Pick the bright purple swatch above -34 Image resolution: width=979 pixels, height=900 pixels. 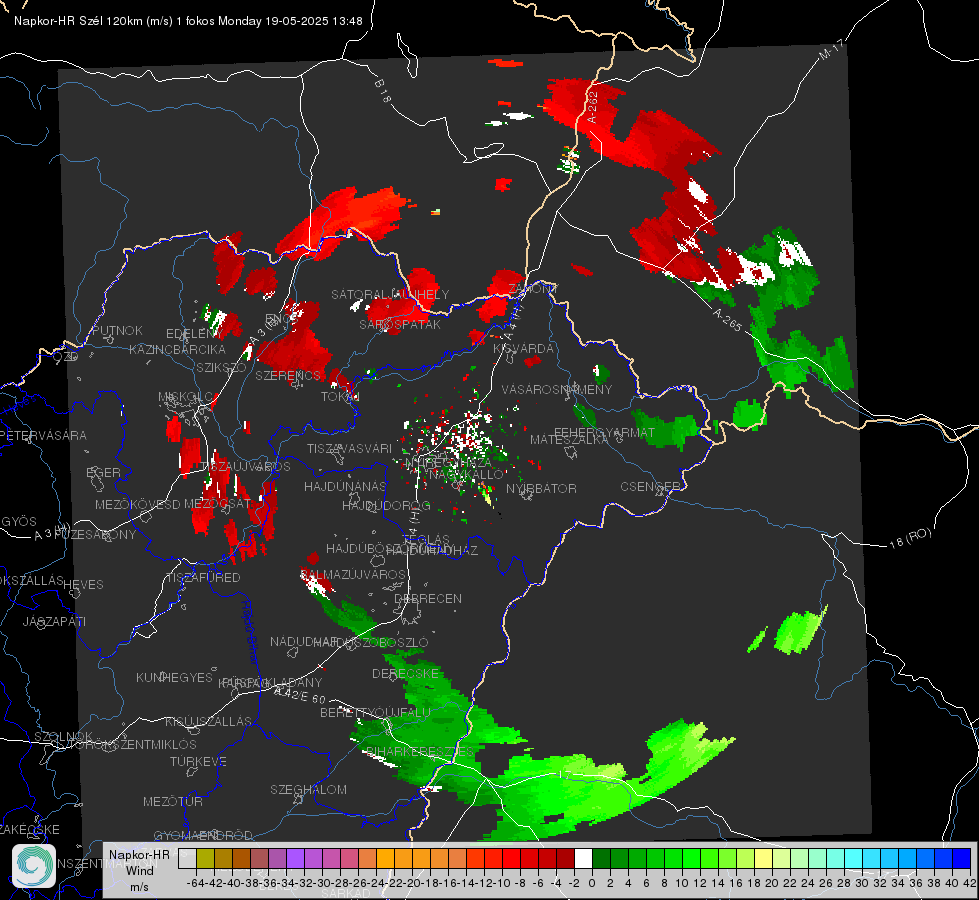[295, 858]
